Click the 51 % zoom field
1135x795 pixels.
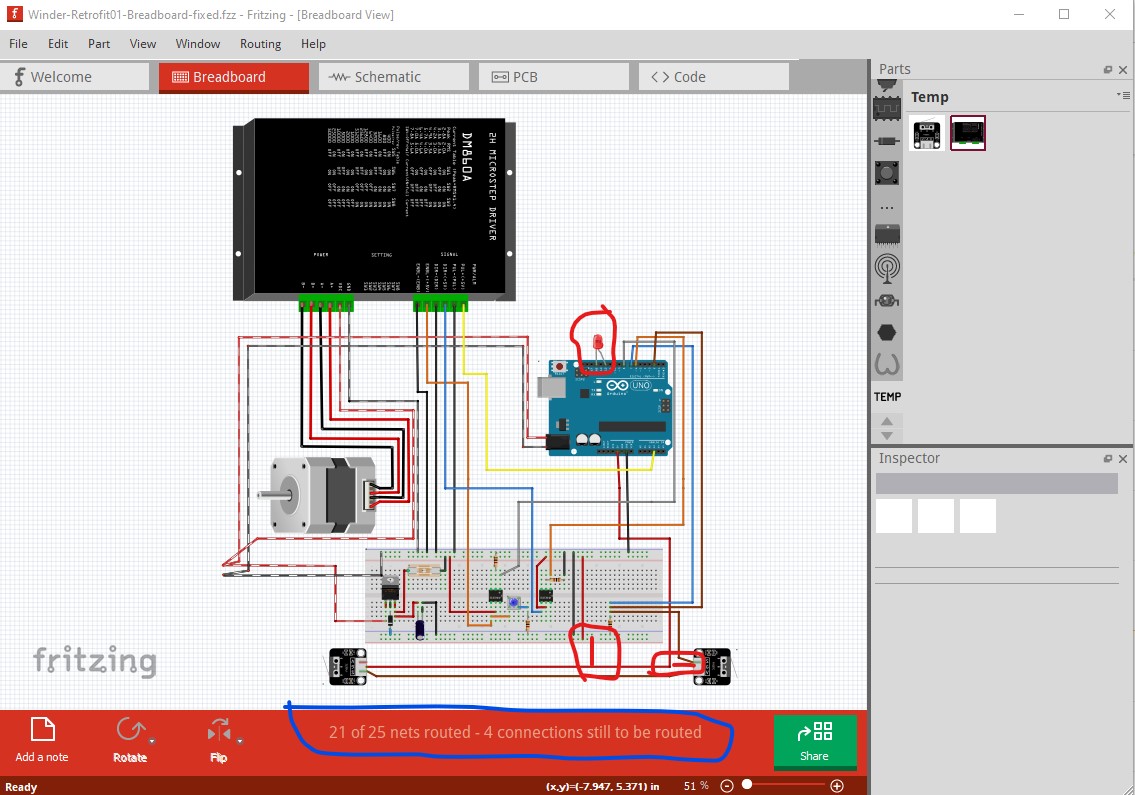696,786
